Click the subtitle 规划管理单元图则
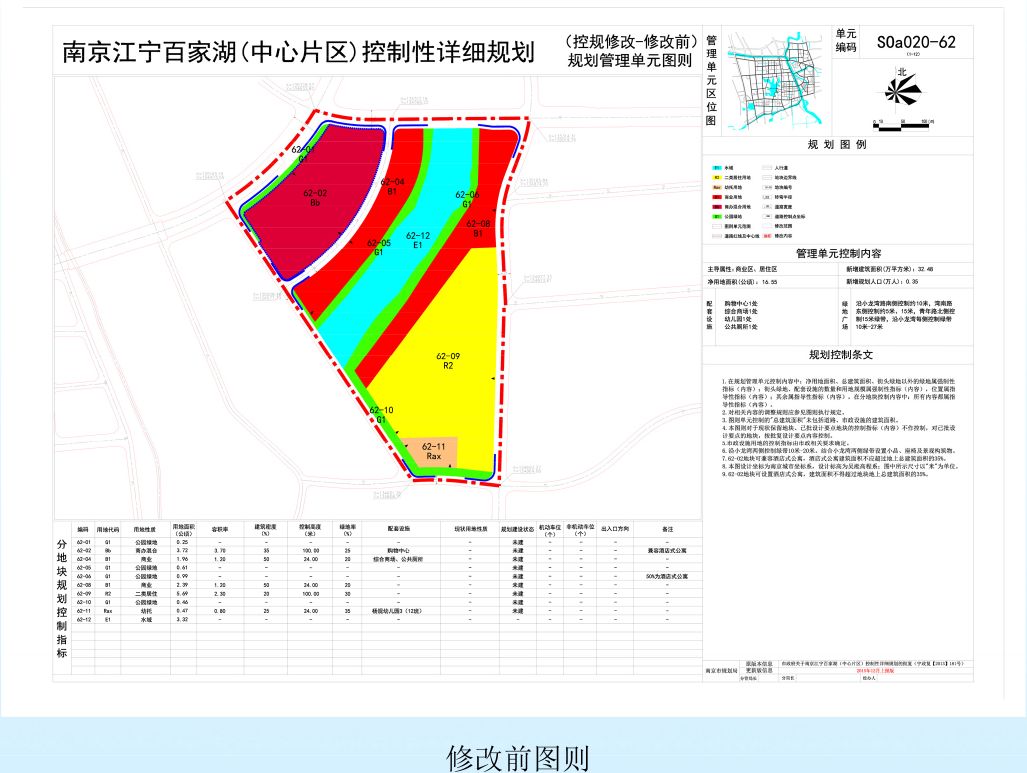This screenshot has width=1027, height=773. pos(629,61)
